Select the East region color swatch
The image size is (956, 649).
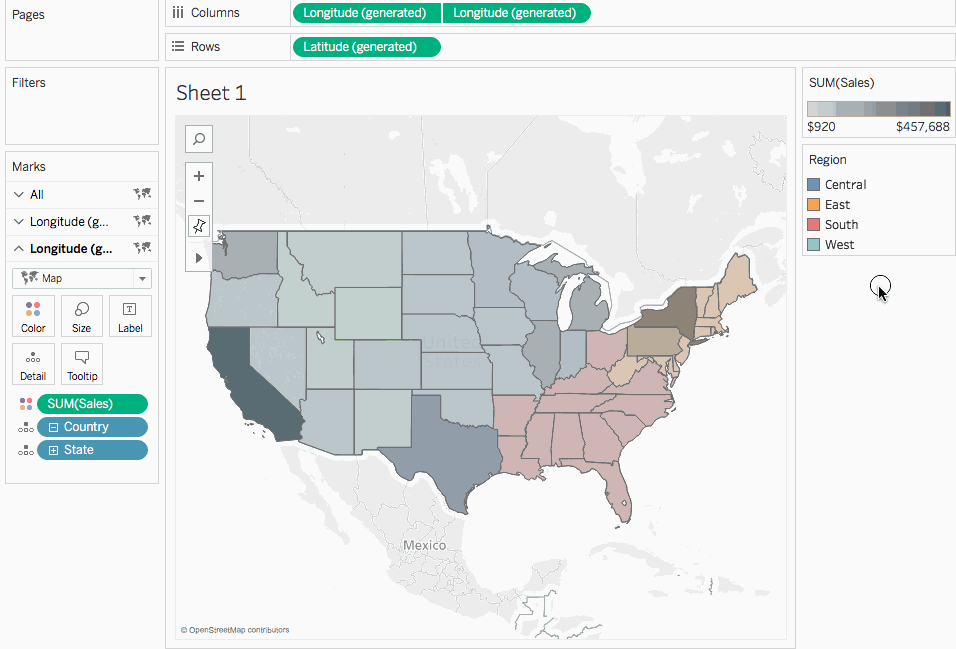(813, 204)
